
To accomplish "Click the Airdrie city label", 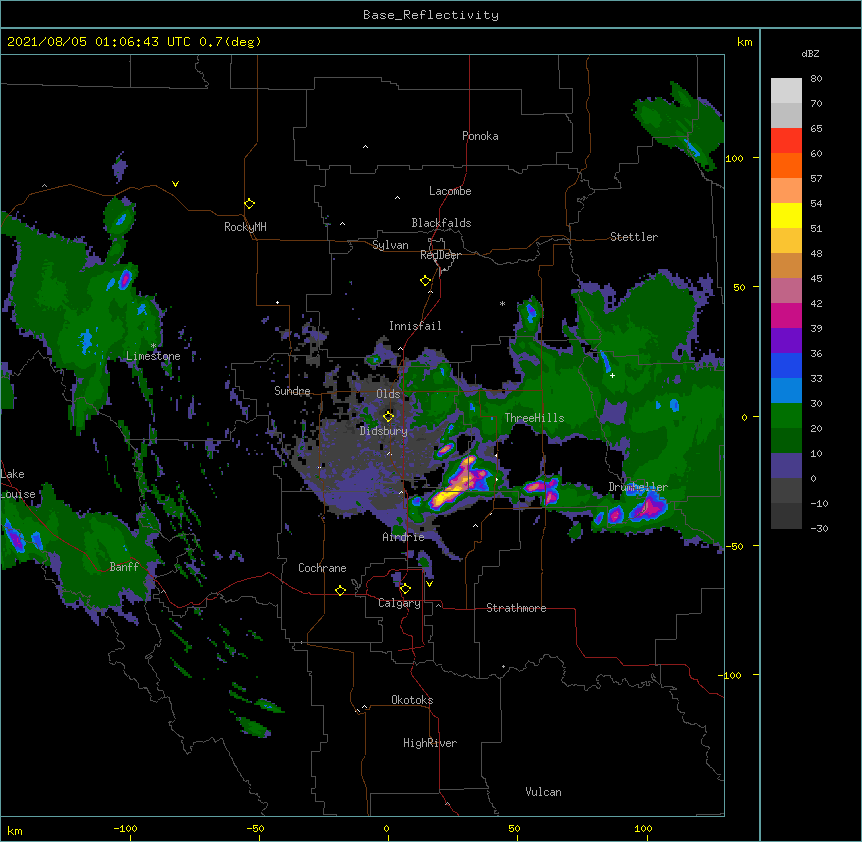I will click(x=403, y=537).
